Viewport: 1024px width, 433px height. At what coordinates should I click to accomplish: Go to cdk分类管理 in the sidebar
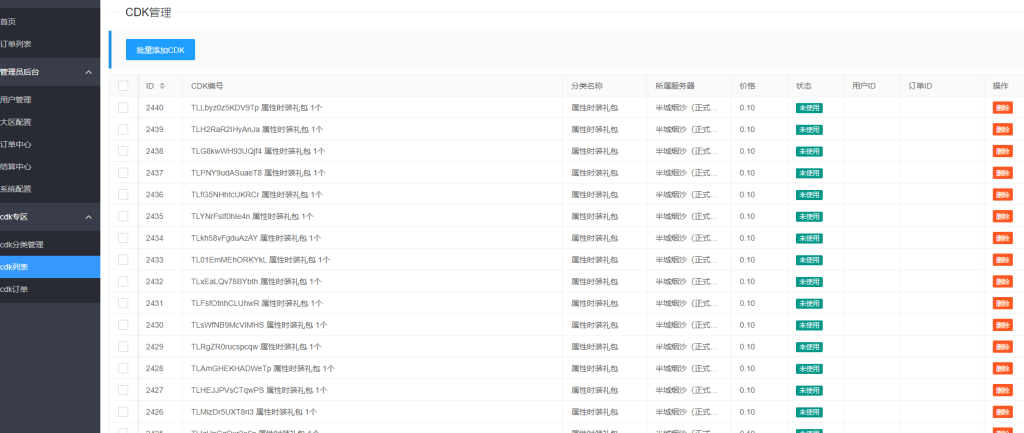(22, 244)
